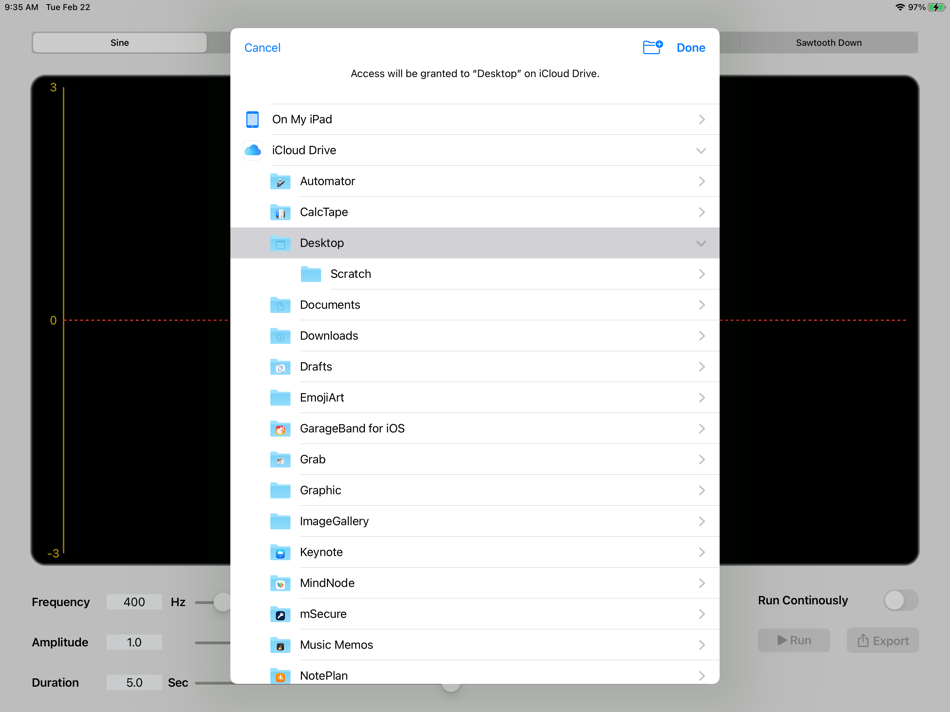Open the Scratch folder icon
The width and height of the screenshot is (950, 712).
coord(311,274)
